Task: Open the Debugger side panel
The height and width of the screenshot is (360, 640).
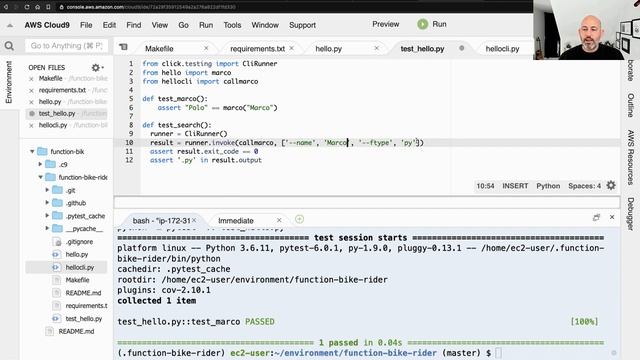Action: (x=631, y=214)
